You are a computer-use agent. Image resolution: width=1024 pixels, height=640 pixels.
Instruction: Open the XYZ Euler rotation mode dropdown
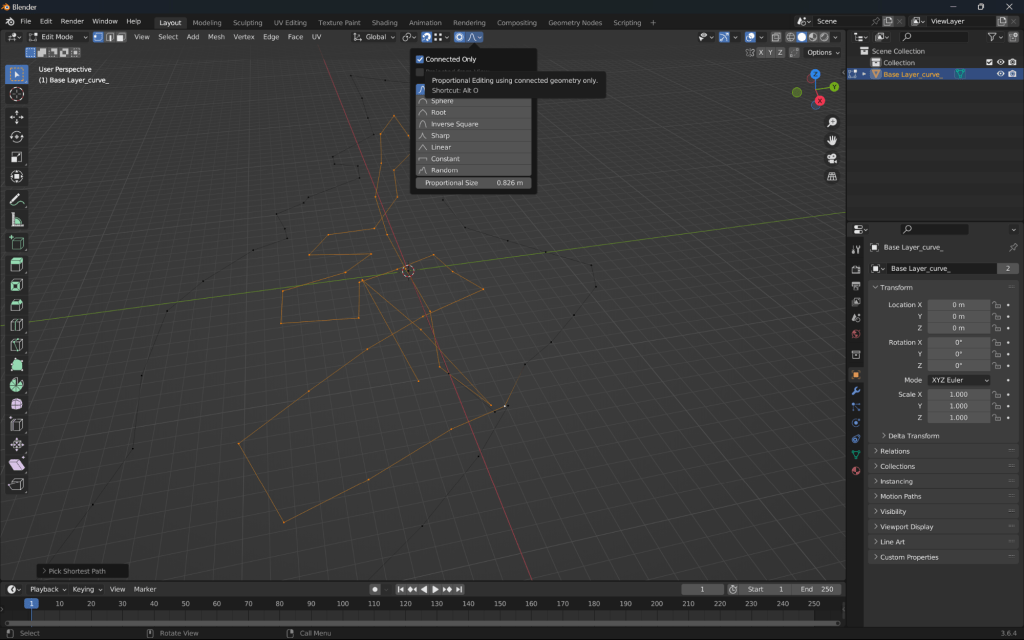point(959,380)
